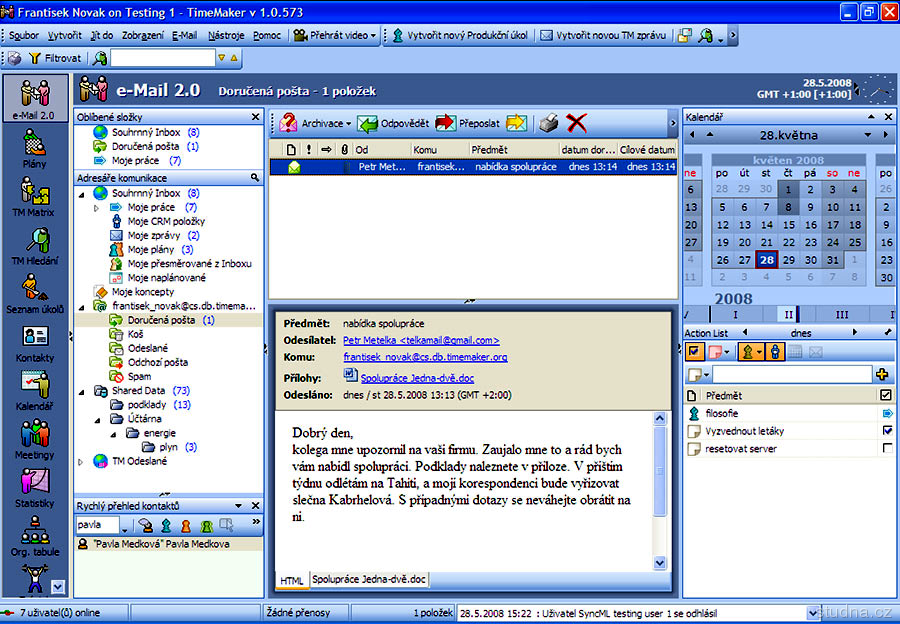Open the Plány sidebar module
The height and width of the screenshot is (624, 900).
tap(34, 148)
